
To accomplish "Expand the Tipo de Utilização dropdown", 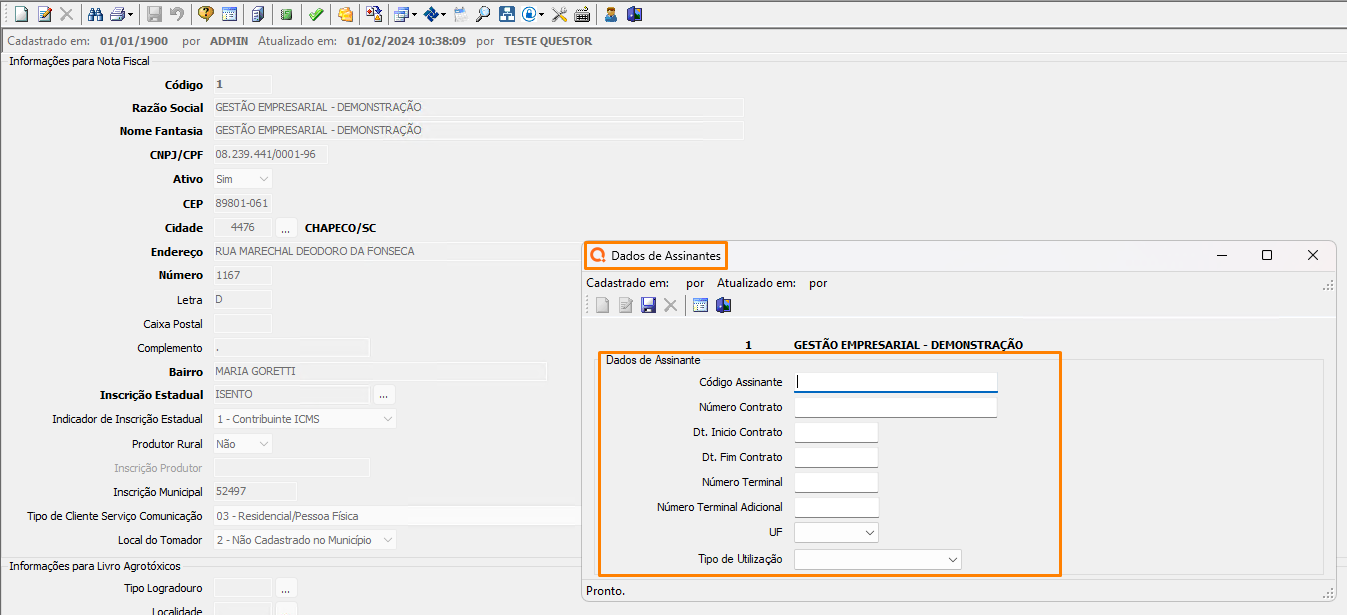I will [952, 560].
